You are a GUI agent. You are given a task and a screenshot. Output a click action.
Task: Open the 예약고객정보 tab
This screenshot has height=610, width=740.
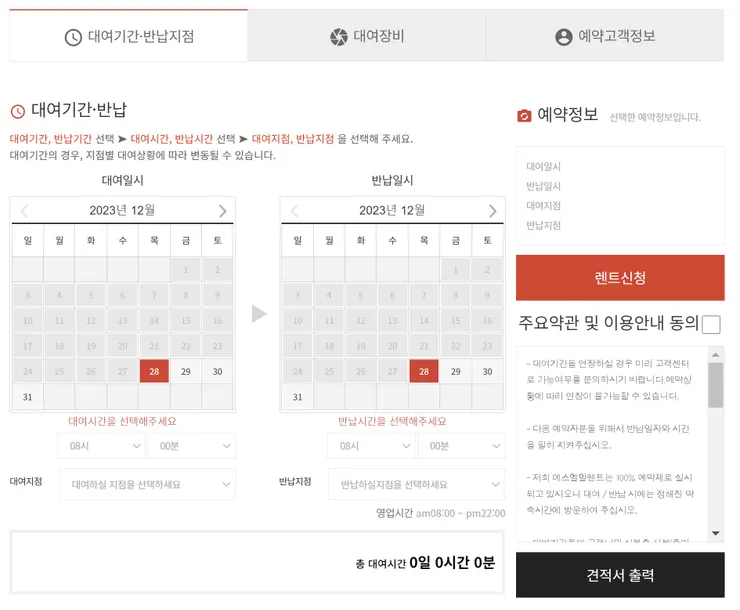605,37
